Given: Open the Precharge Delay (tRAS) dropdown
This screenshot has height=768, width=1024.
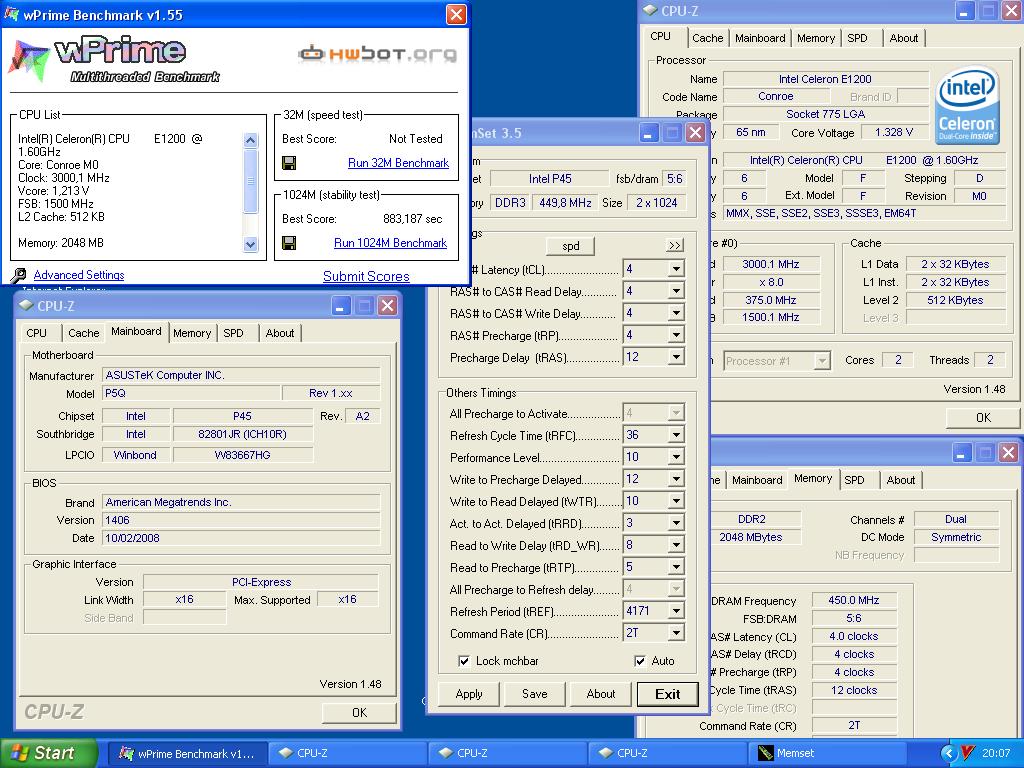Looking at the screenshot, I should click(x=676, y=357).
